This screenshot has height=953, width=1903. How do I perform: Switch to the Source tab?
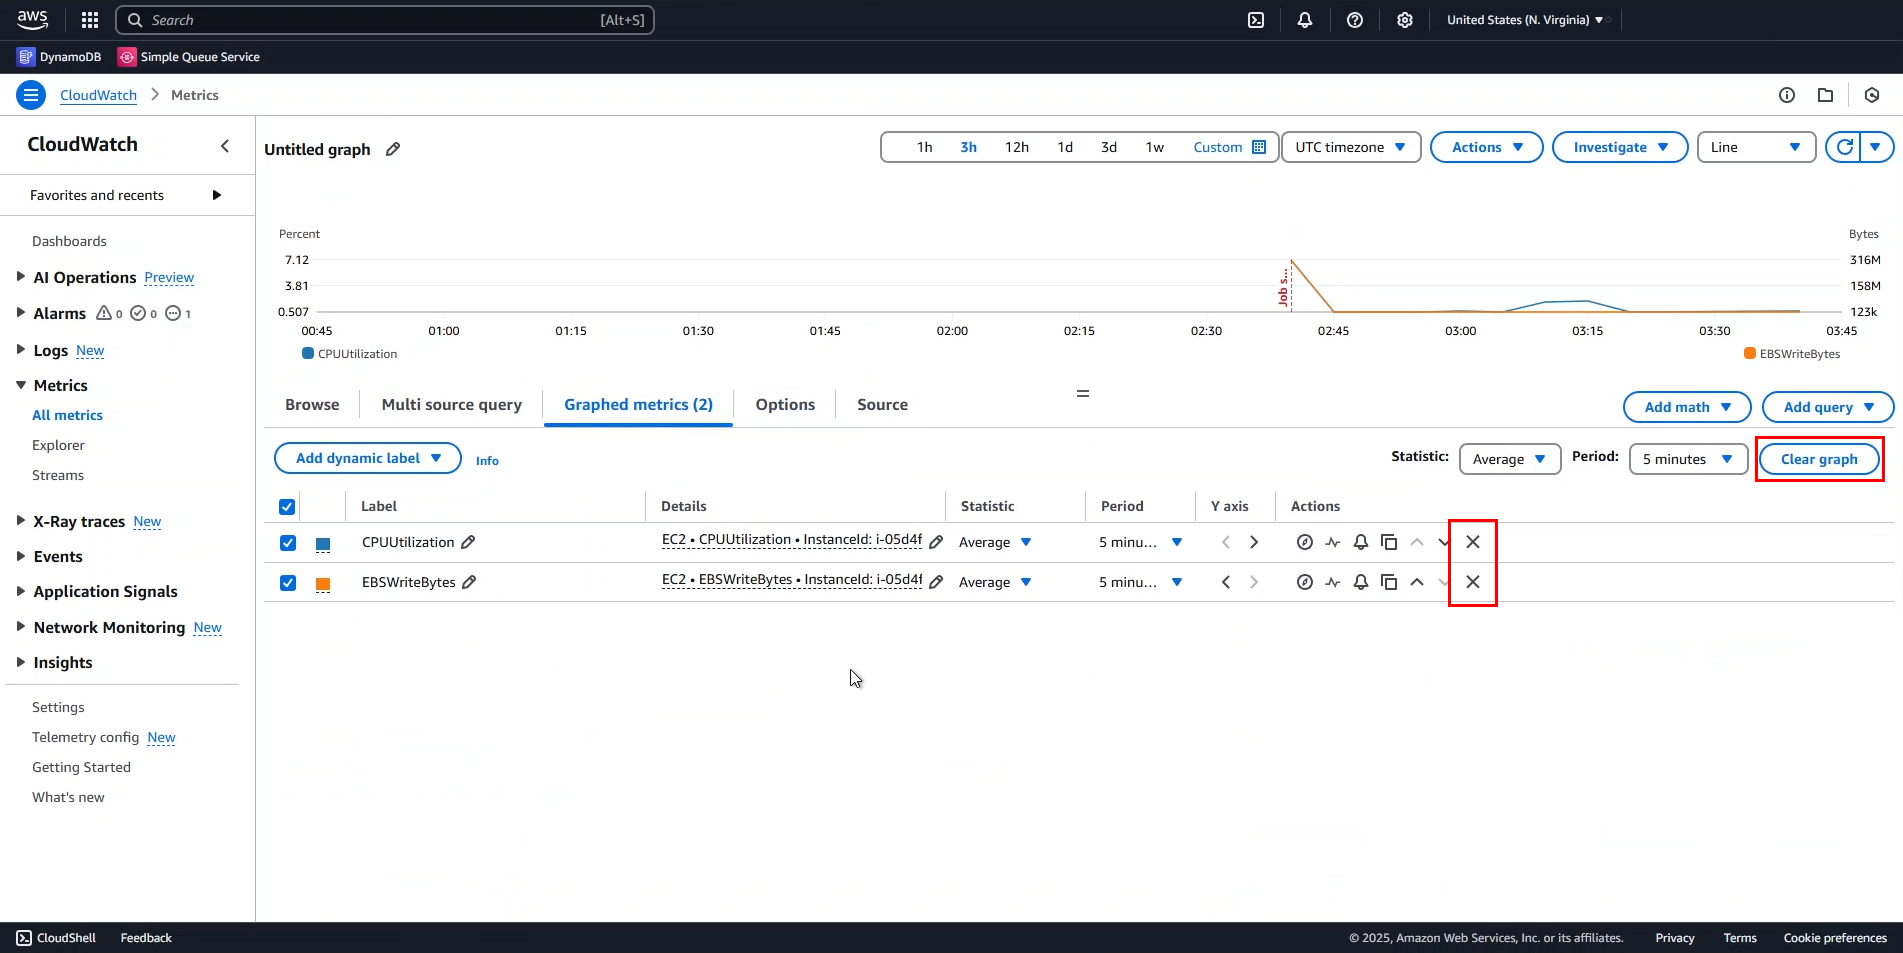click(x=882, y=404)
